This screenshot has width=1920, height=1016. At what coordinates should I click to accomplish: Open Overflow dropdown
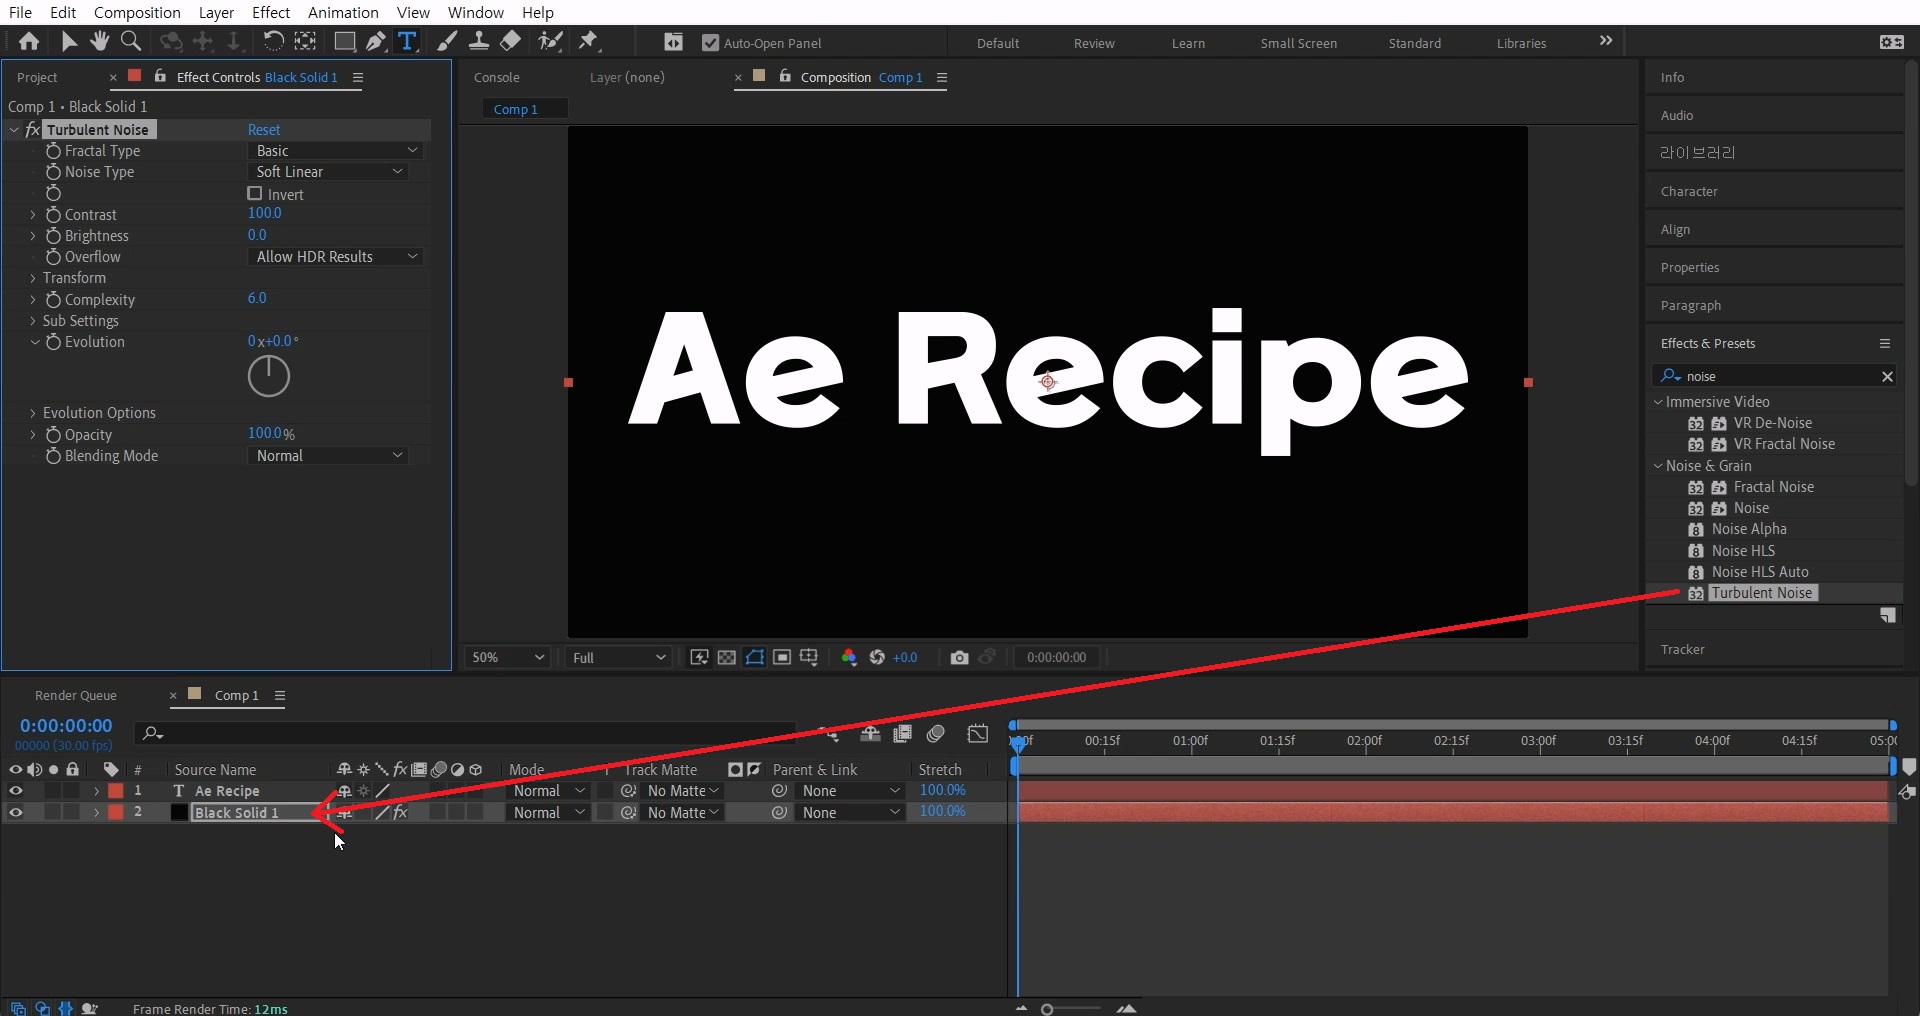(x=335, y=257)
